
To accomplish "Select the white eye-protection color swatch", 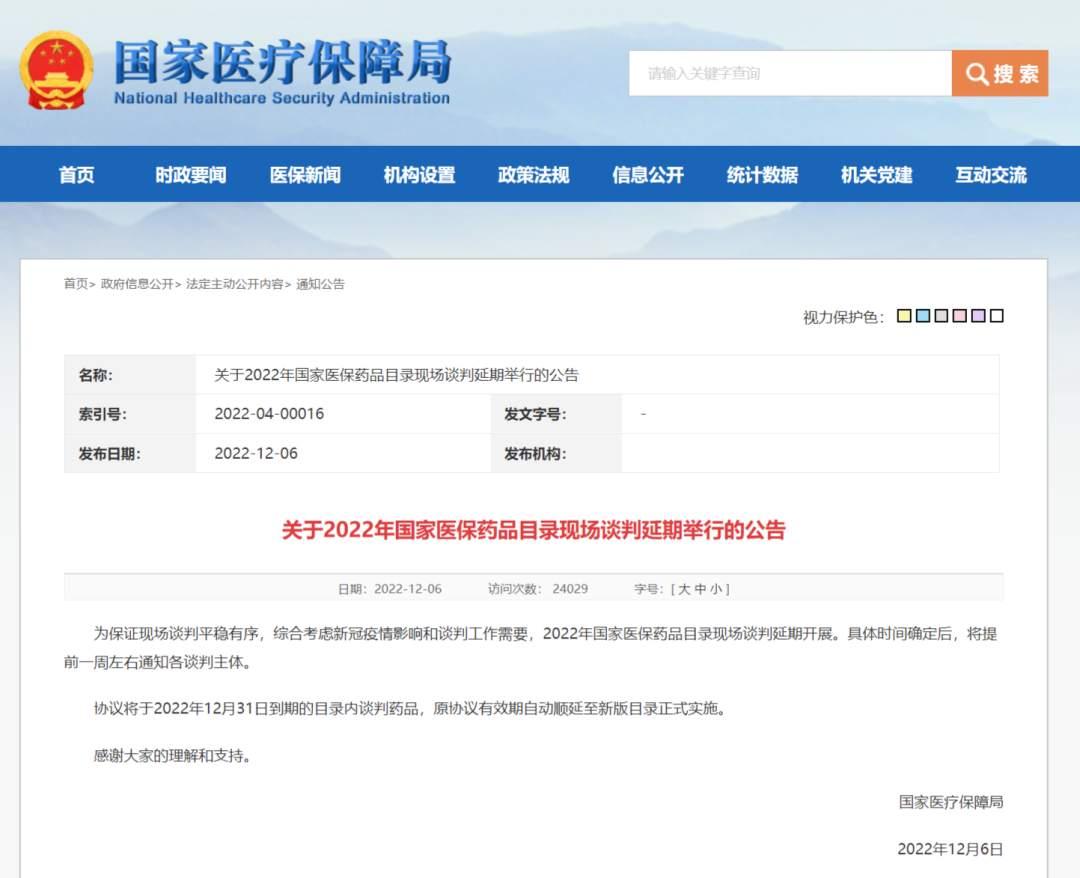I will coord(996,316).
